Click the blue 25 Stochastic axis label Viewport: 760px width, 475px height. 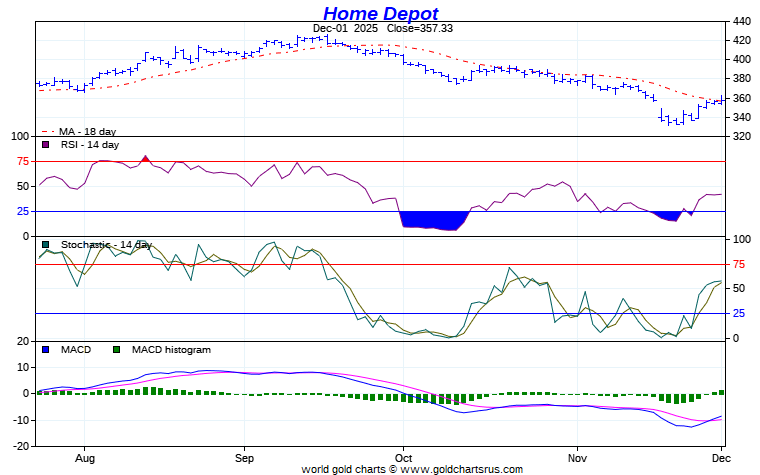[x=739, y=314]
